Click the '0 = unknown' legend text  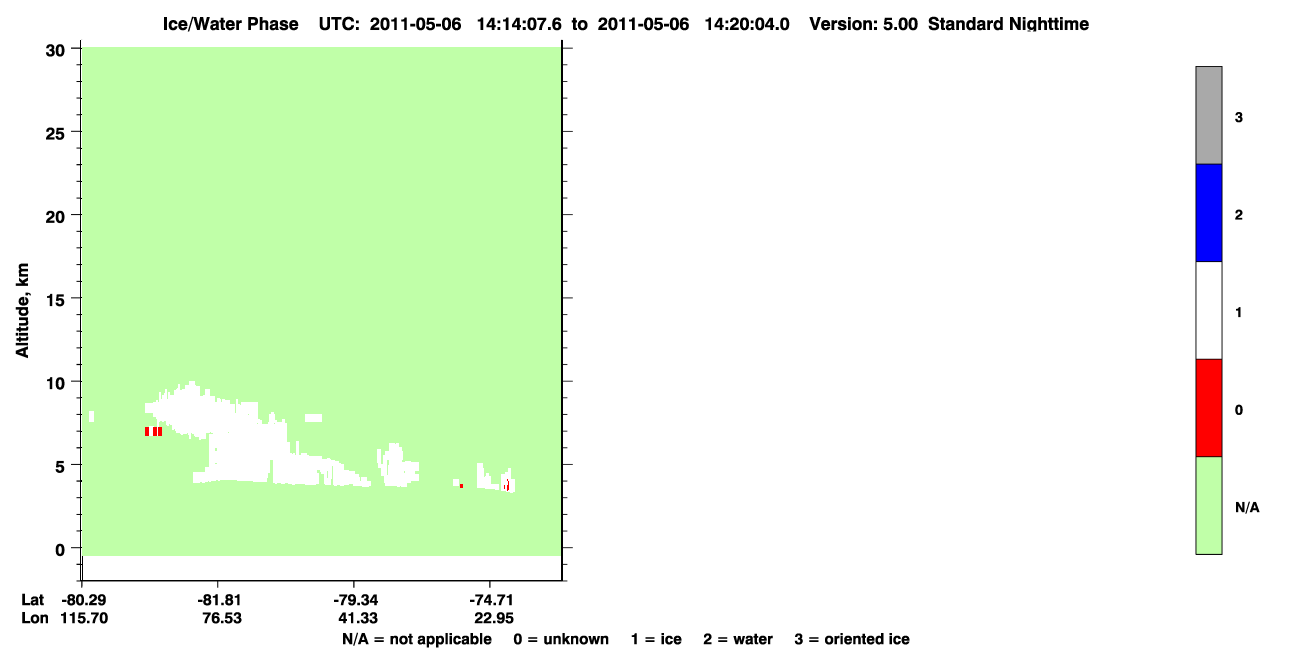coord(561,639)
